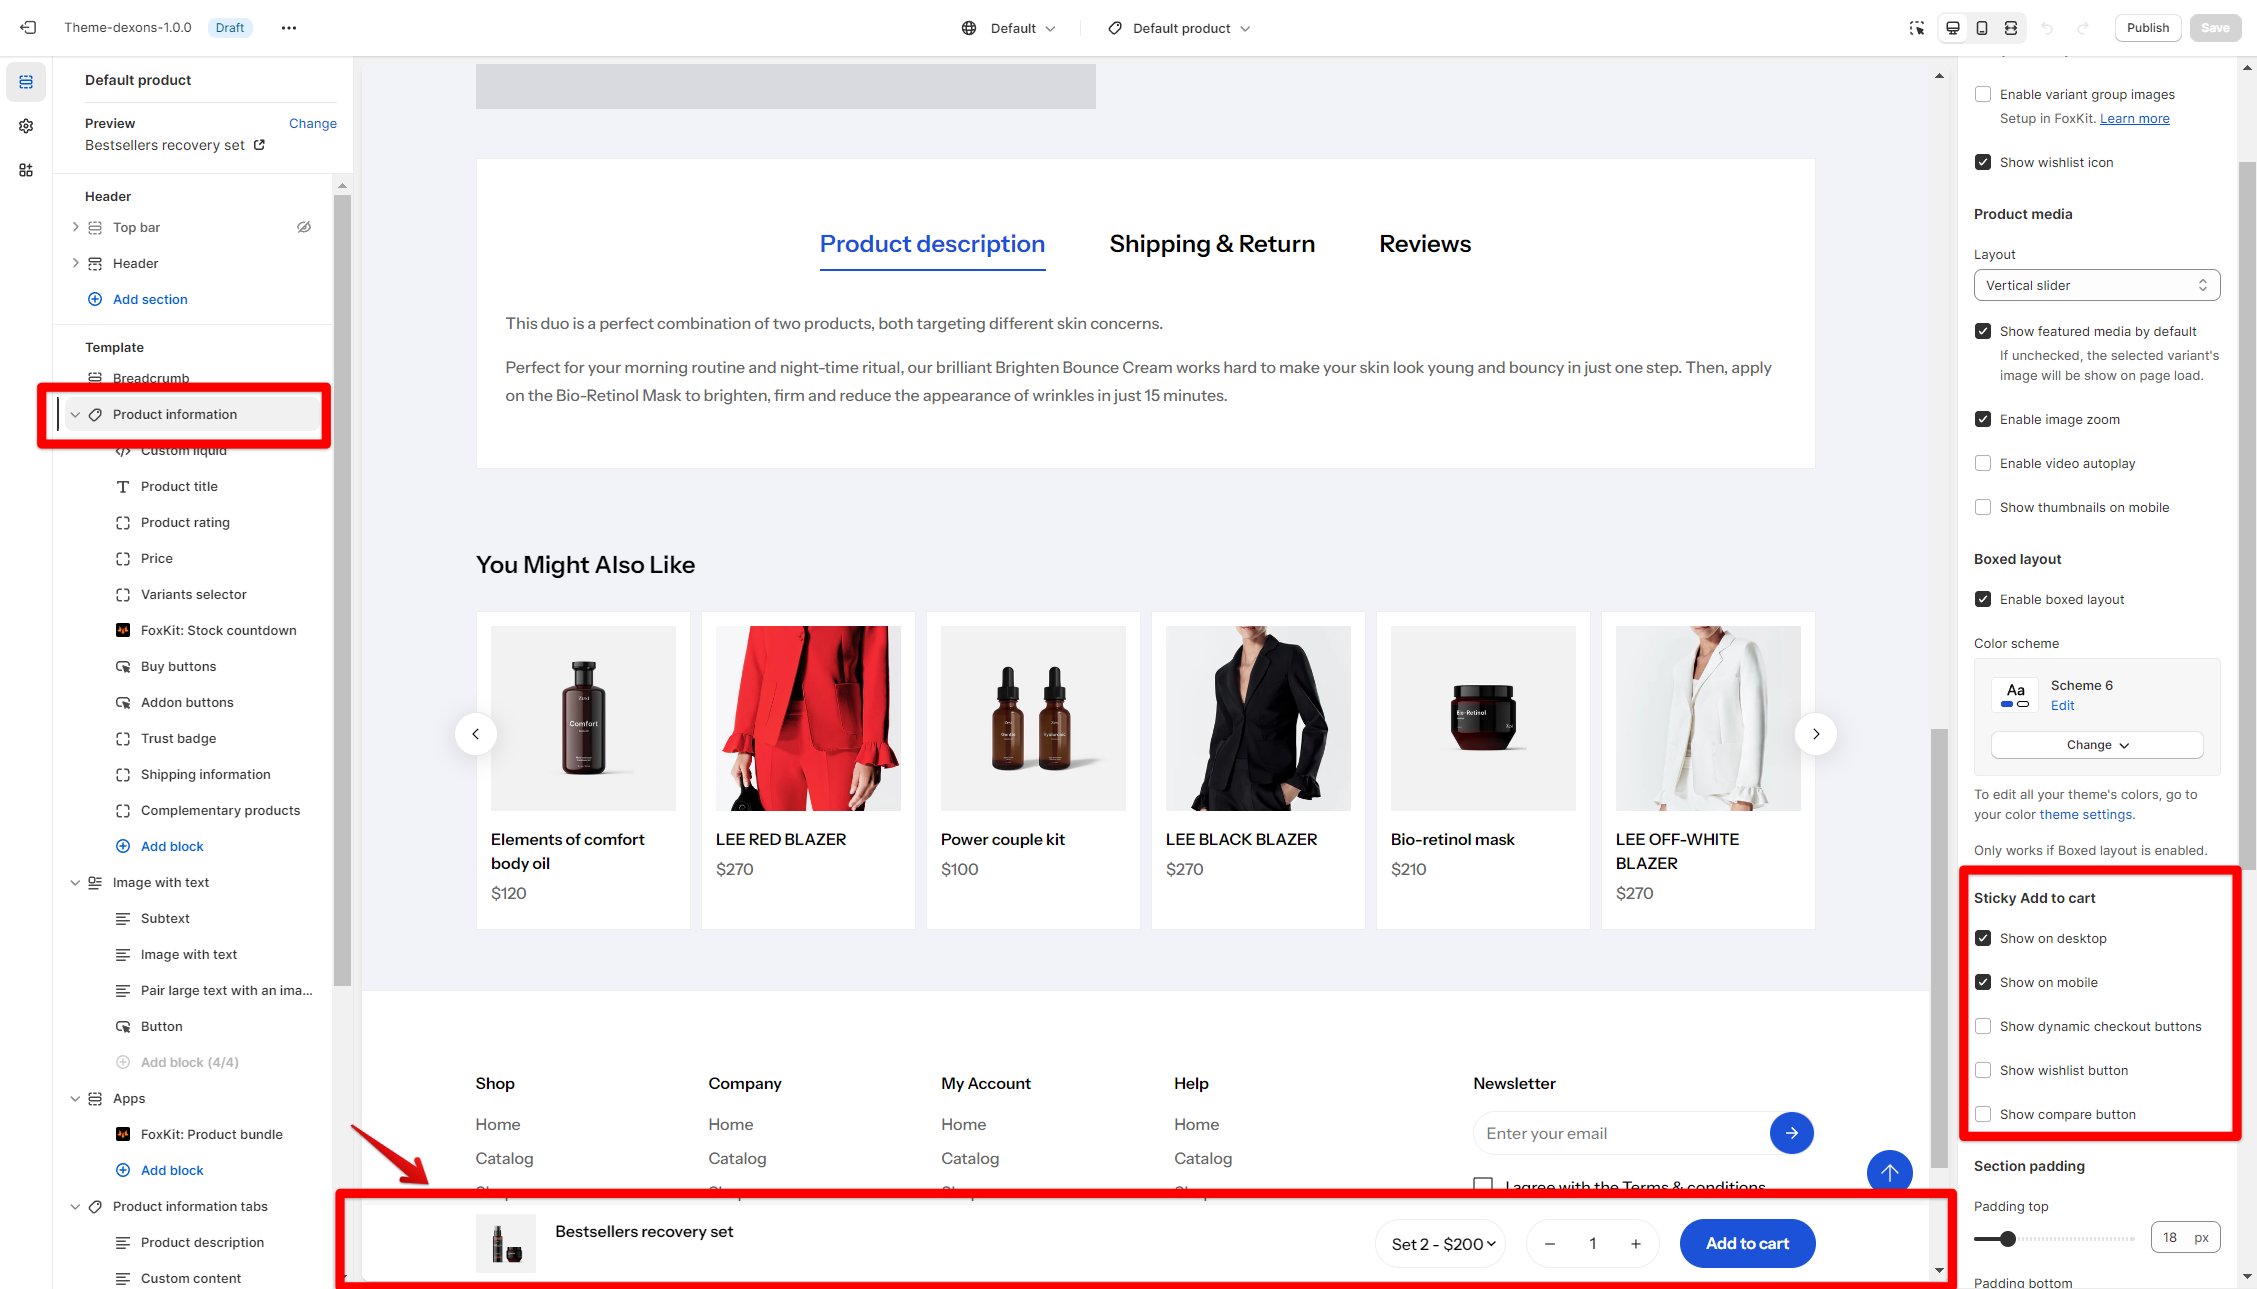
Task: Uncheck Show wishlist icon
Action: pyautogui.click(x=1983, y=162)
